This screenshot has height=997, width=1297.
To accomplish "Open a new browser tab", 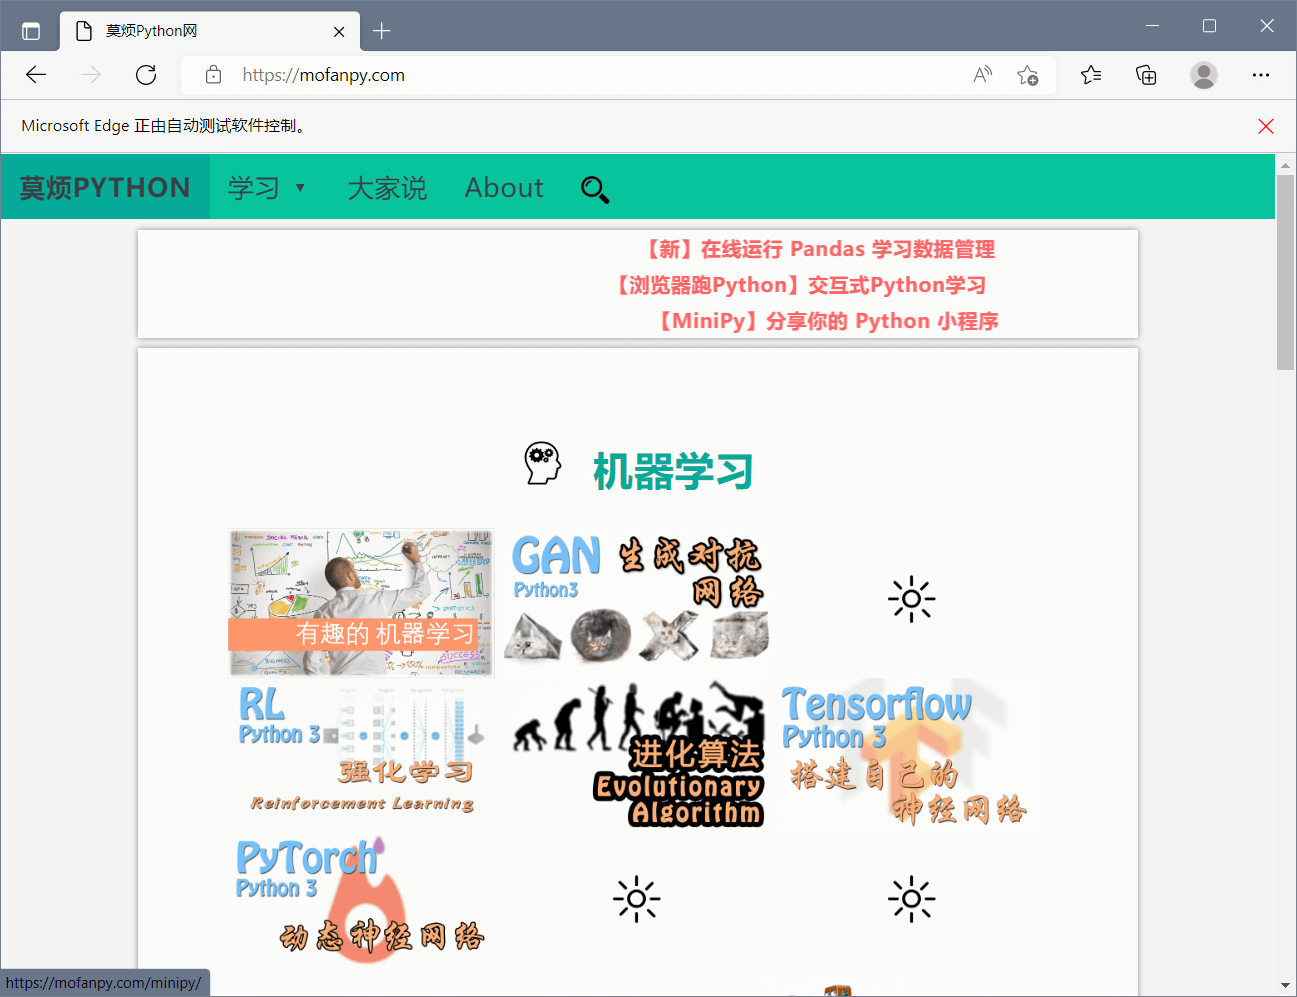I will (381, 31).
